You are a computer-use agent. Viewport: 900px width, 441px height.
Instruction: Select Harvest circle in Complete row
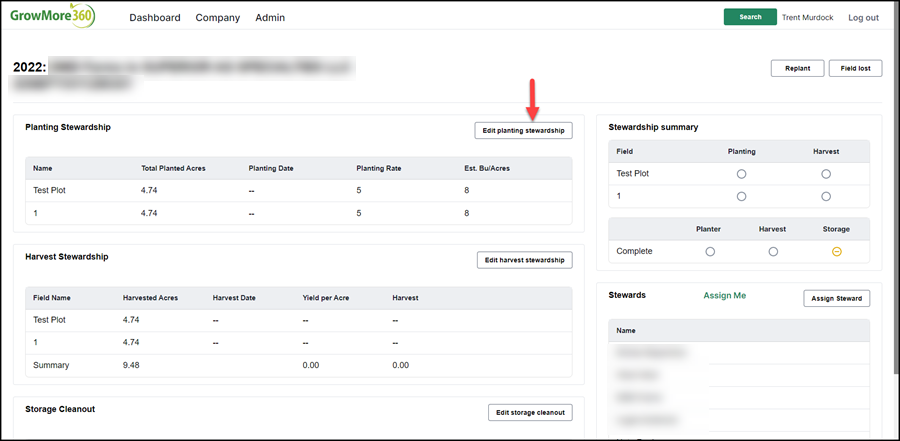773,252
